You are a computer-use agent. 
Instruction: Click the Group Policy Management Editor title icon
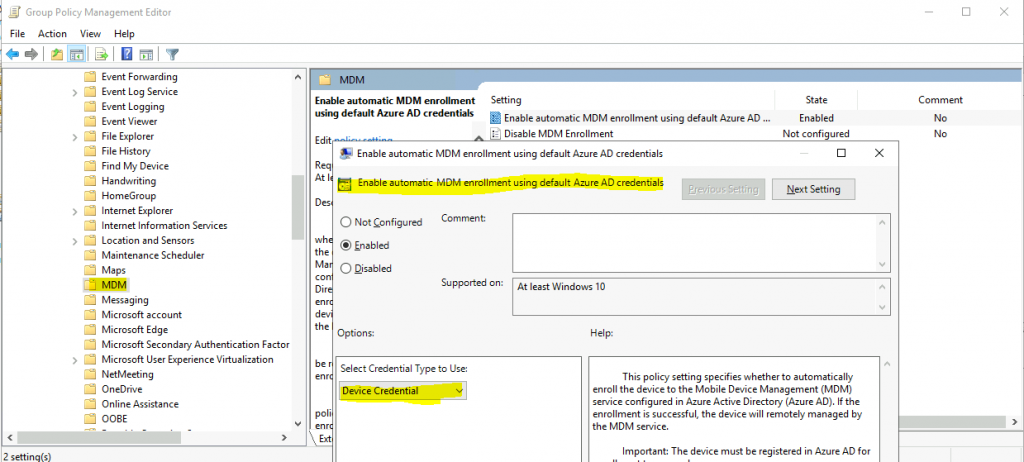pyautogui.click(x=14, y=12)
